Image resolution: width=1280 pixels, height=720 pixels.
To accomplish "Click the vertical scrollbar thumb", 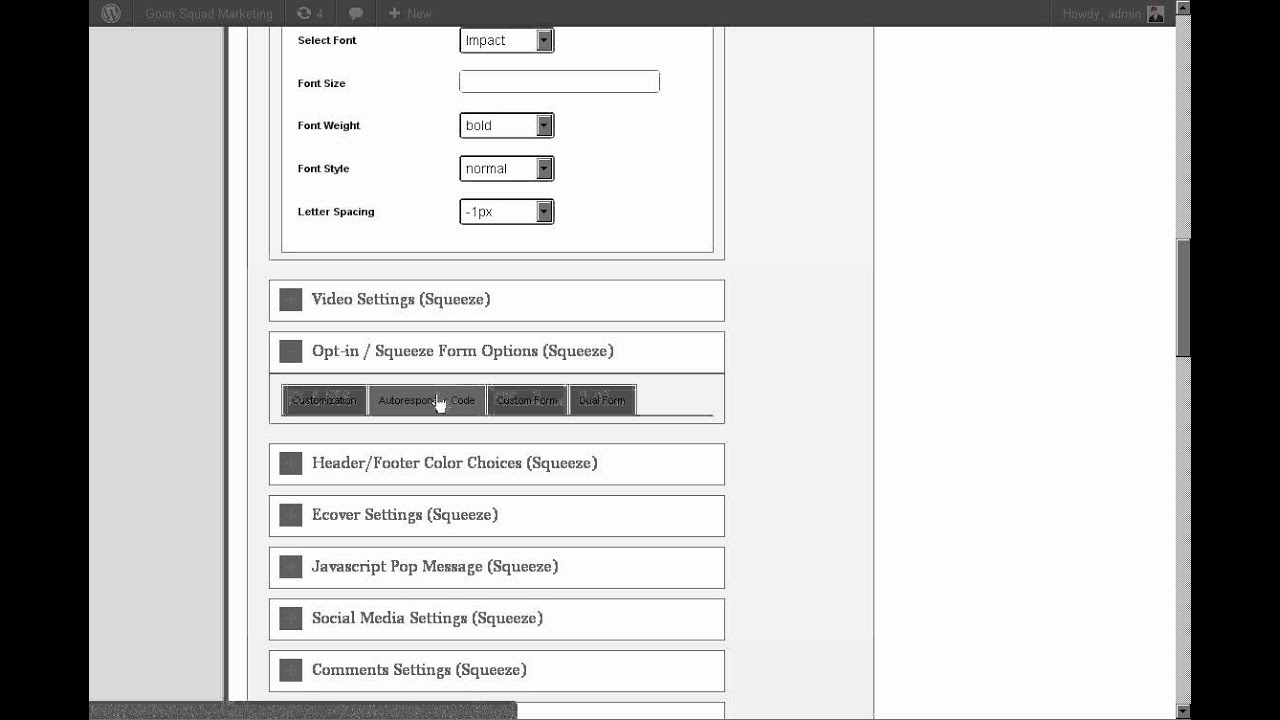I will [x=1184, y=298].
